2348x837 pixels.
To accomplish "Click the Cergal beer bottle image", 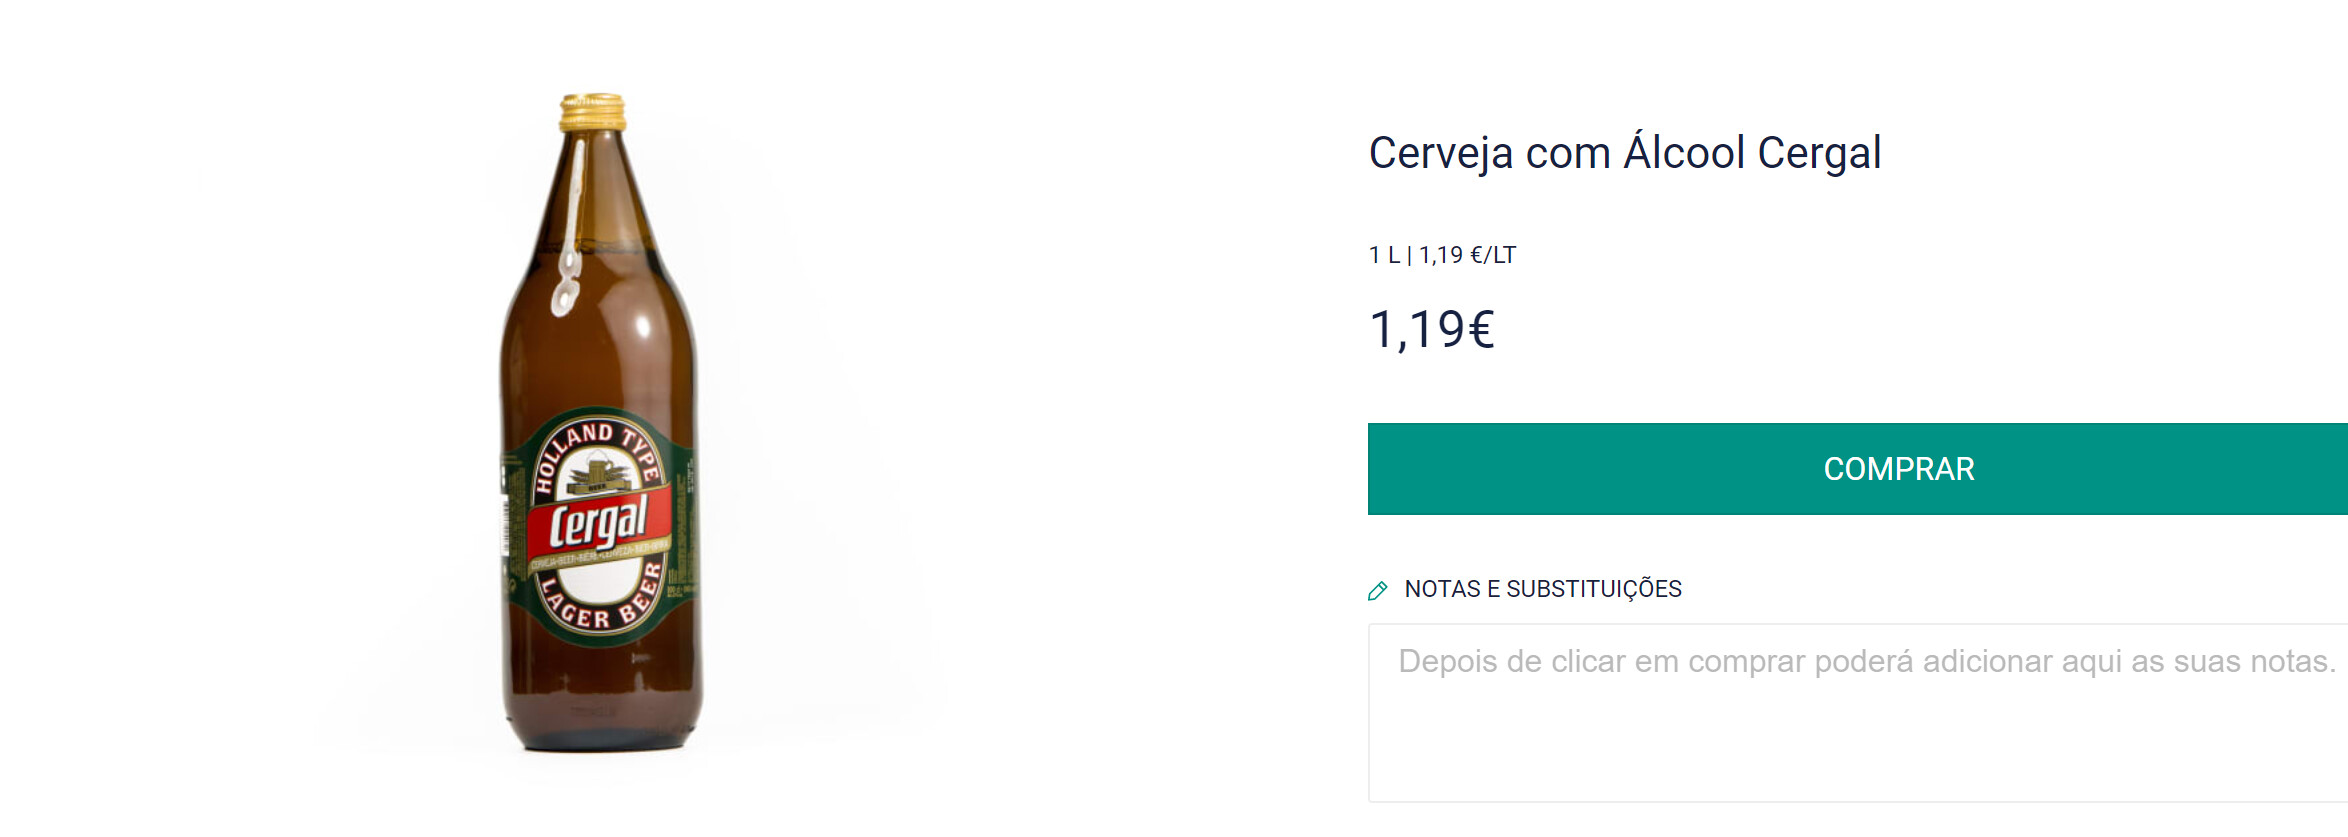I will [x=600, y=420].
